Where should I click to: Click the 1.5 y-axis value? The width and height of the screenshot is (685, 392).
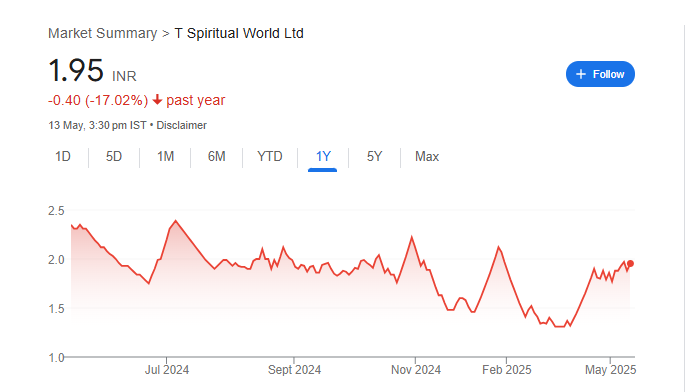56,309
